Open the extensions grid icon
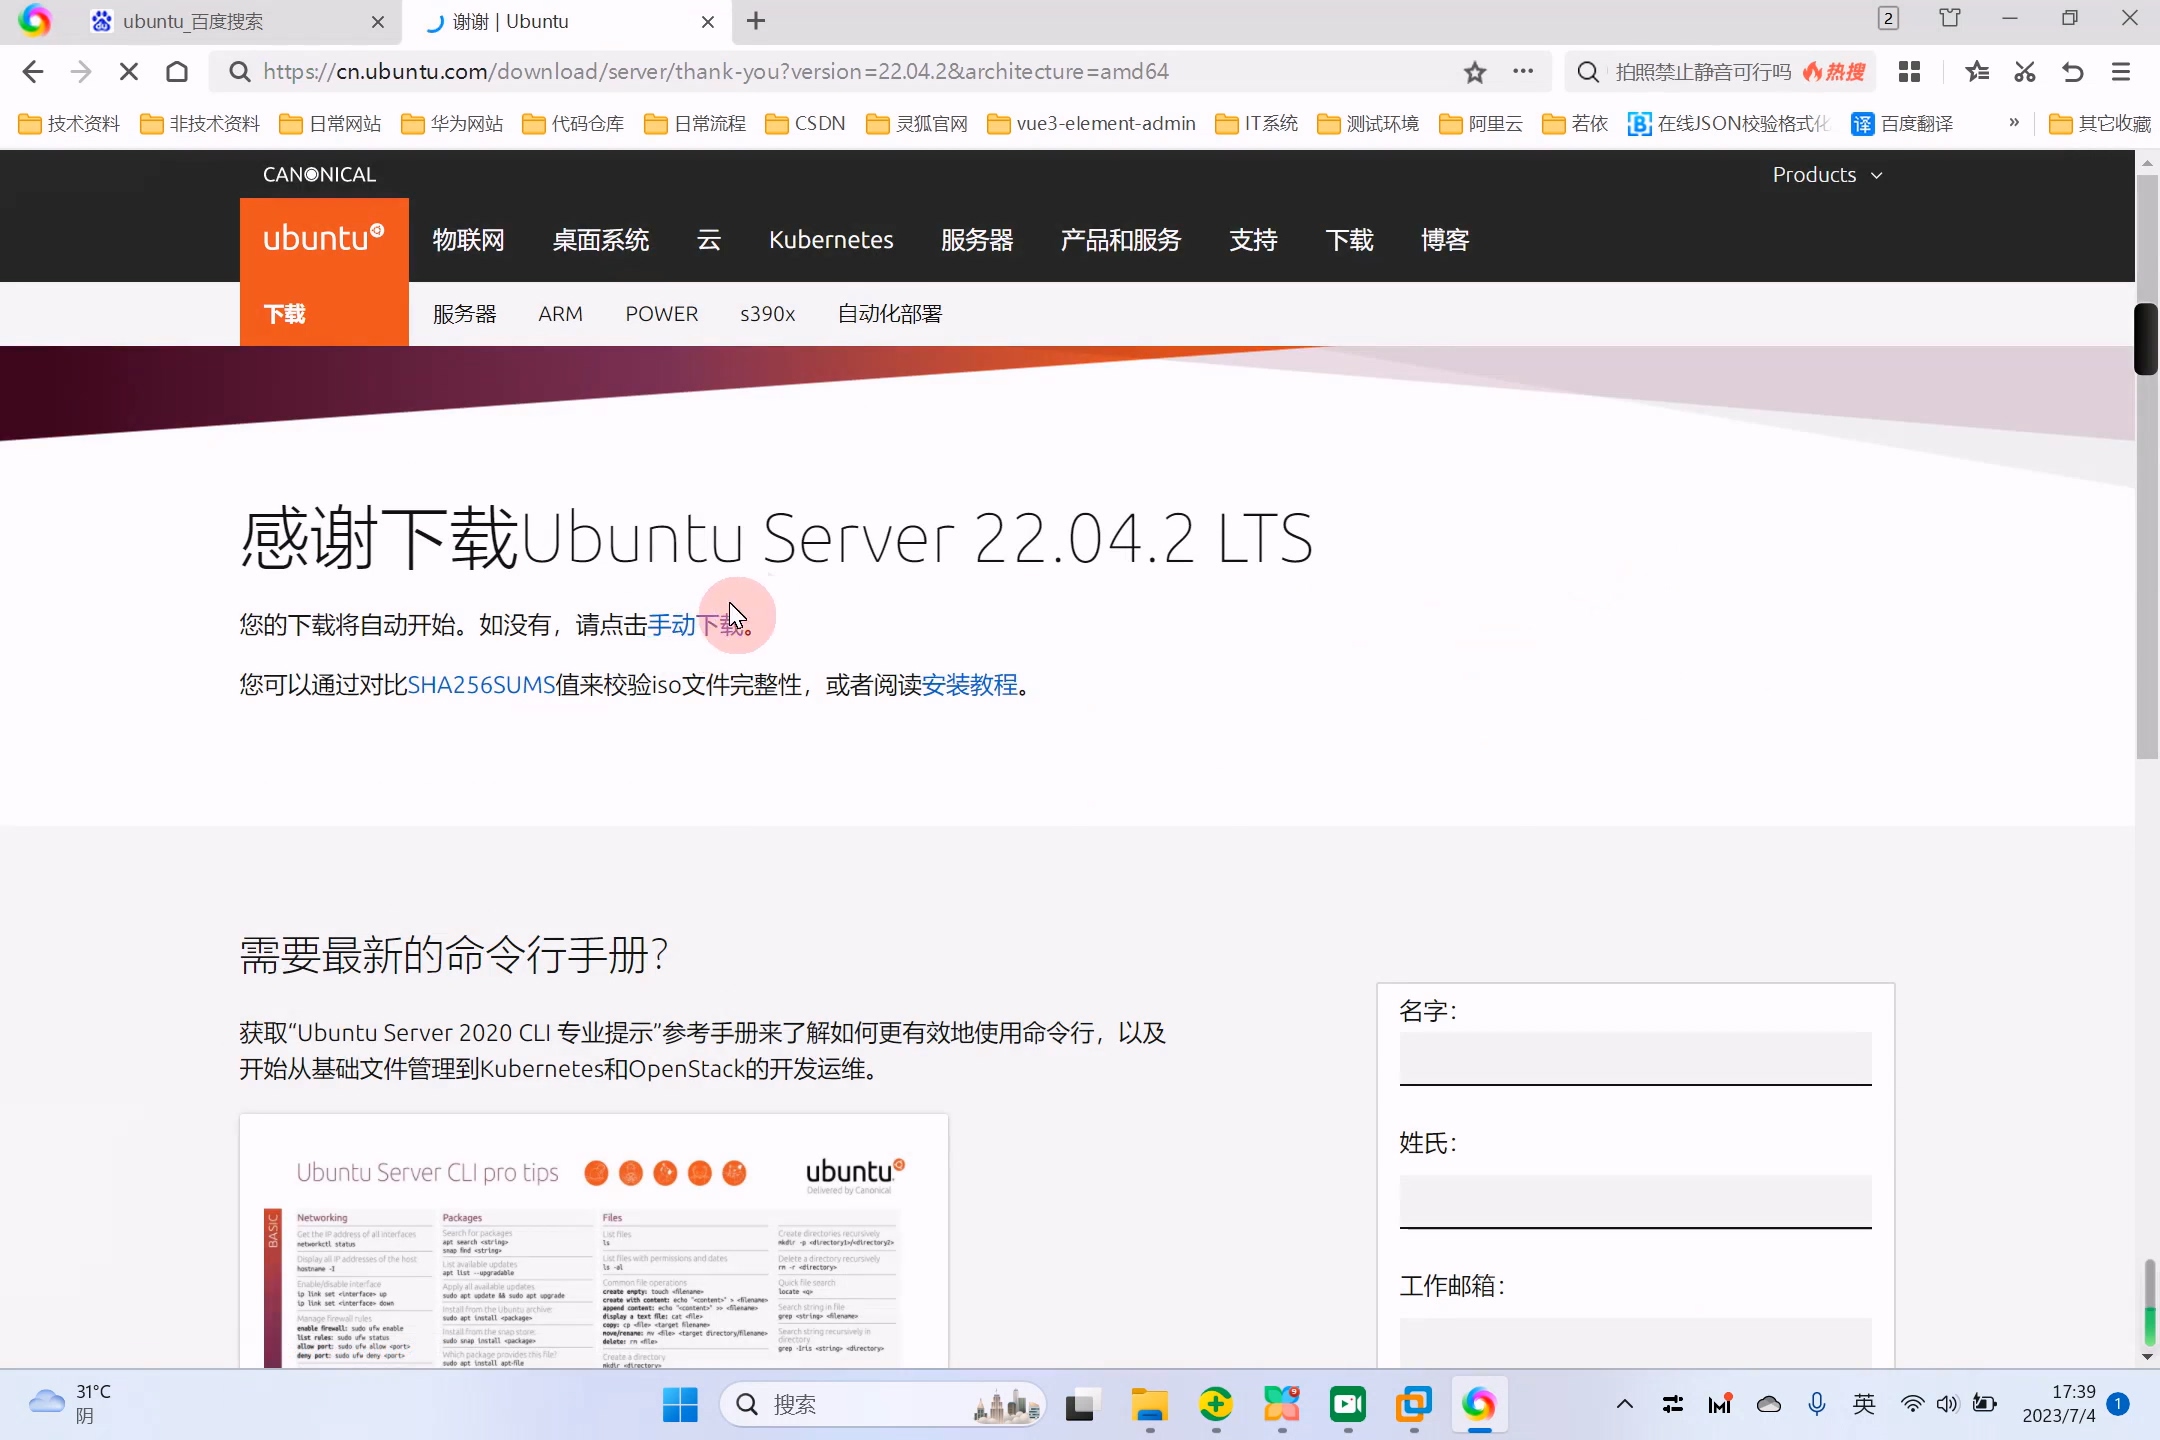 coord(1909,72)
